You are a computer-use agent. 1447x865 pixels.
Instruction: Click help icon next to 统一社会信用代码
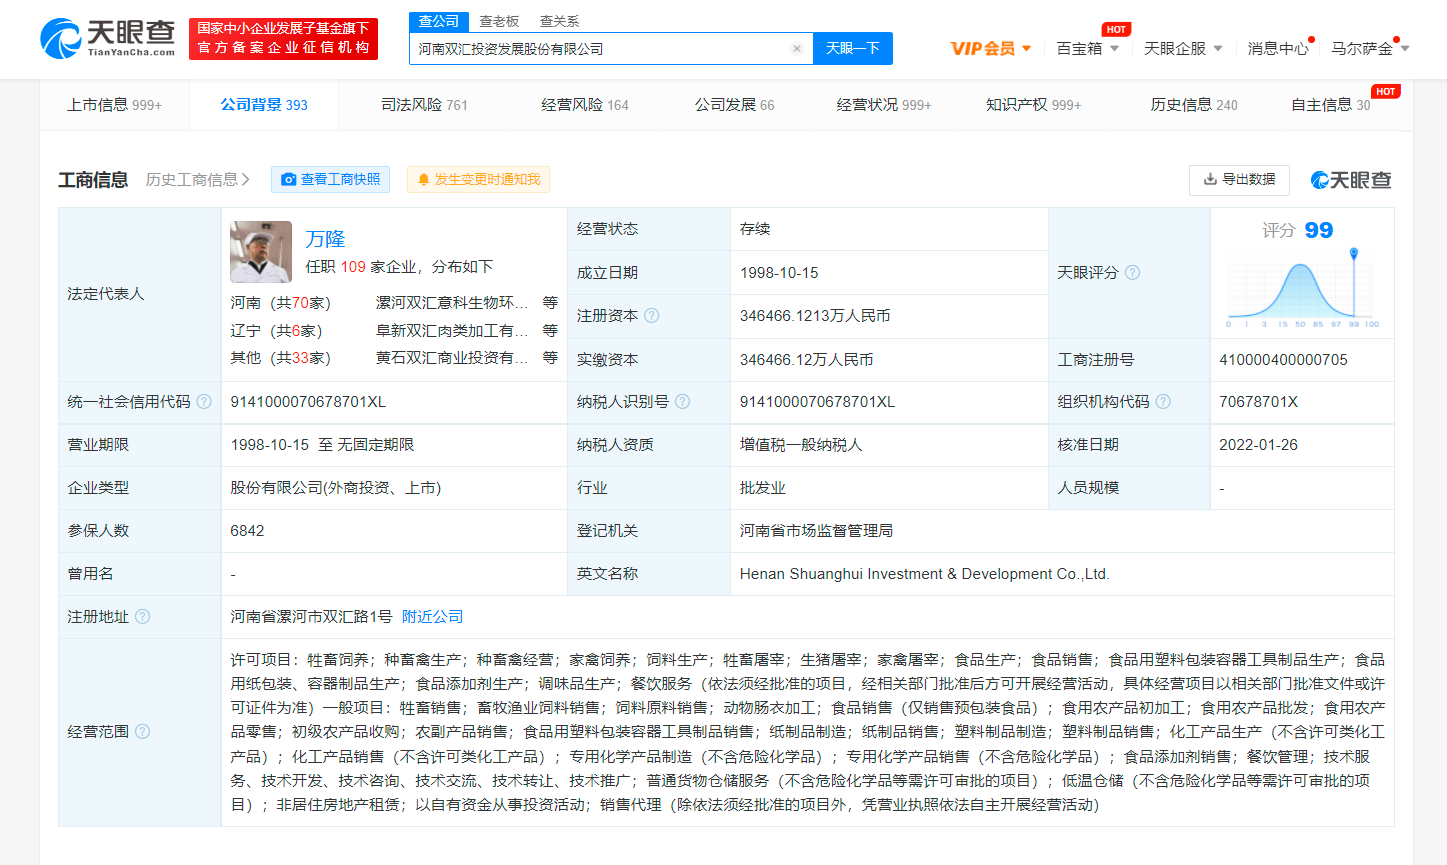pos(204,401)
